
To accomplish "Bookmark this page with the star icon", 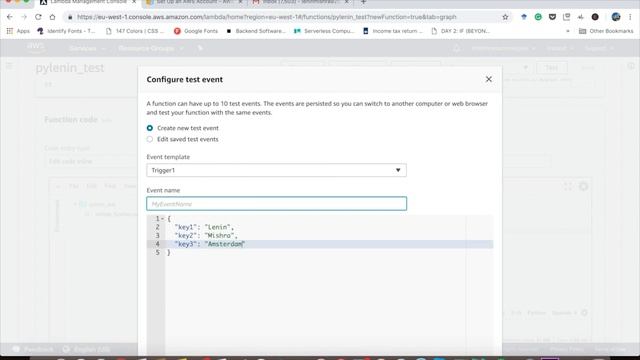I will coord(505,17).
